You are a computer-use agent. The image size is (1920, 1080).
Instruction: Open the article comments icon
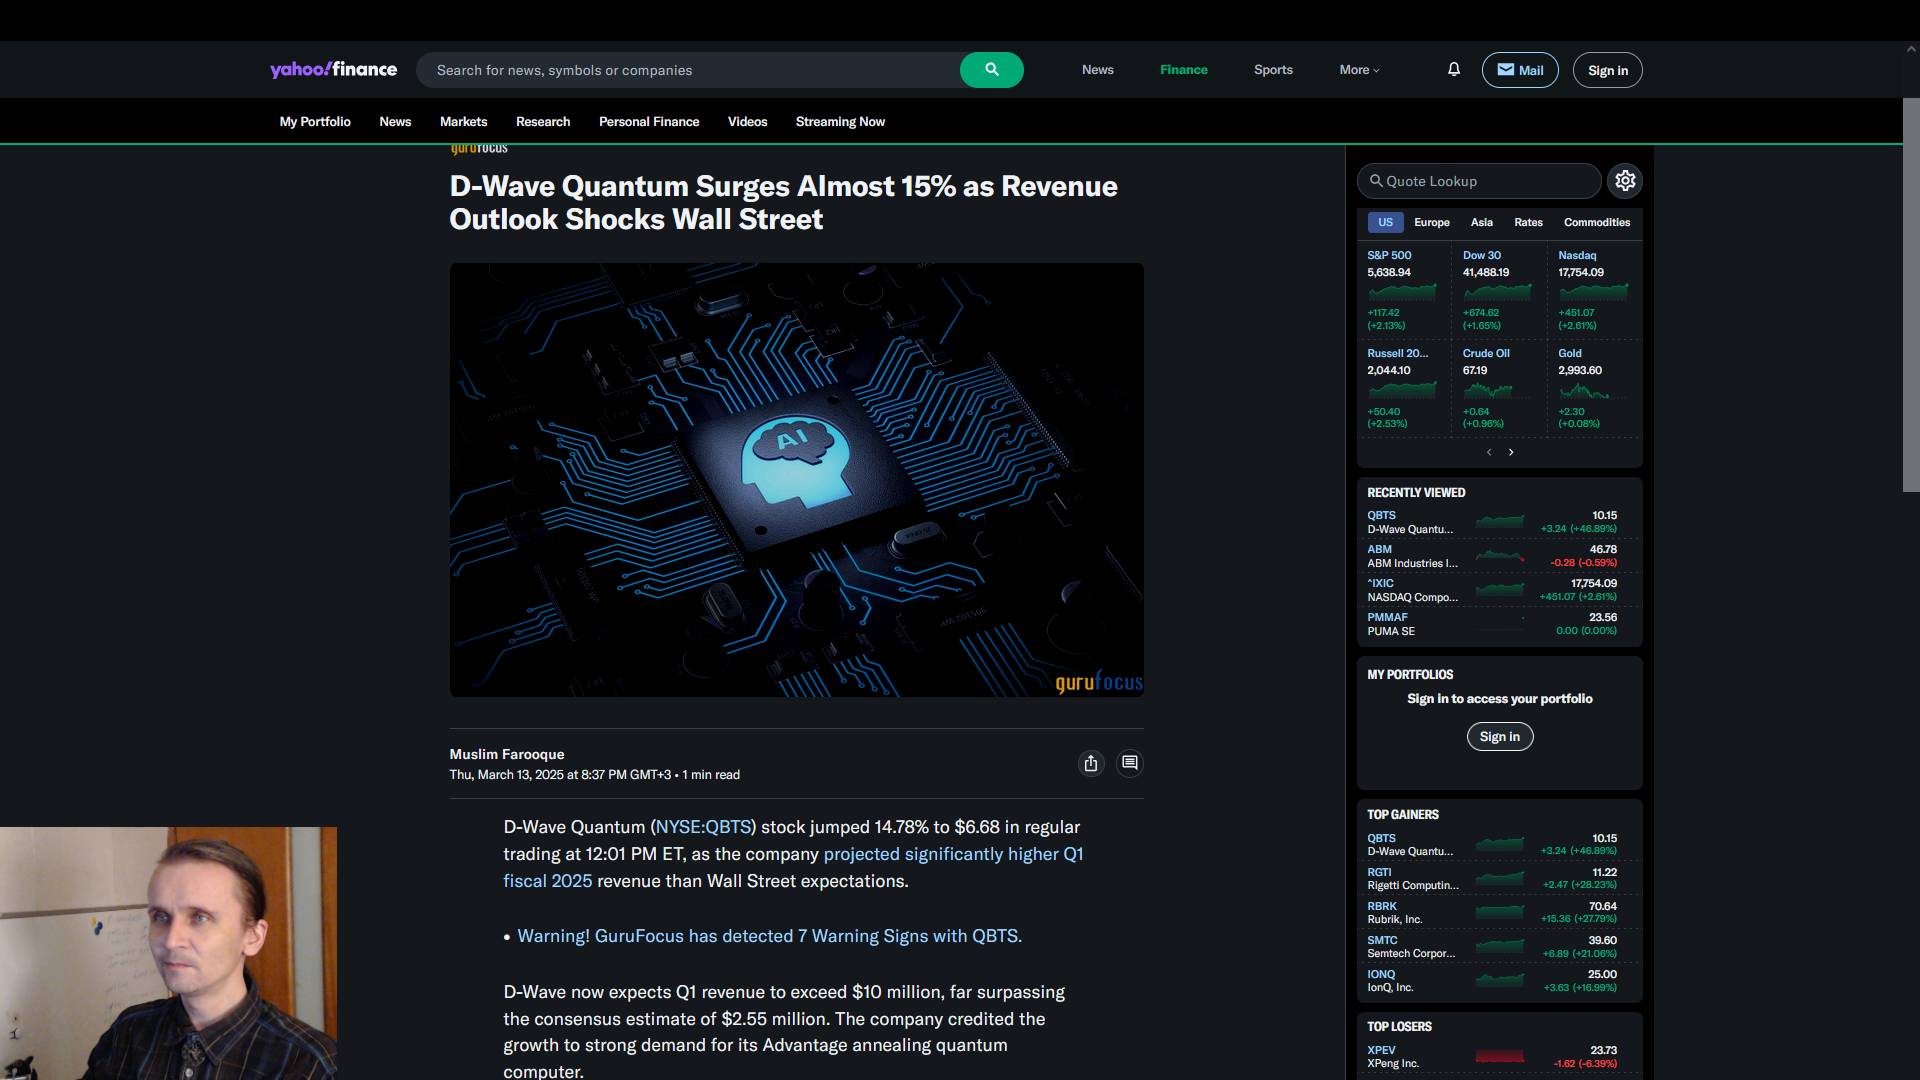pos(1130,763)
